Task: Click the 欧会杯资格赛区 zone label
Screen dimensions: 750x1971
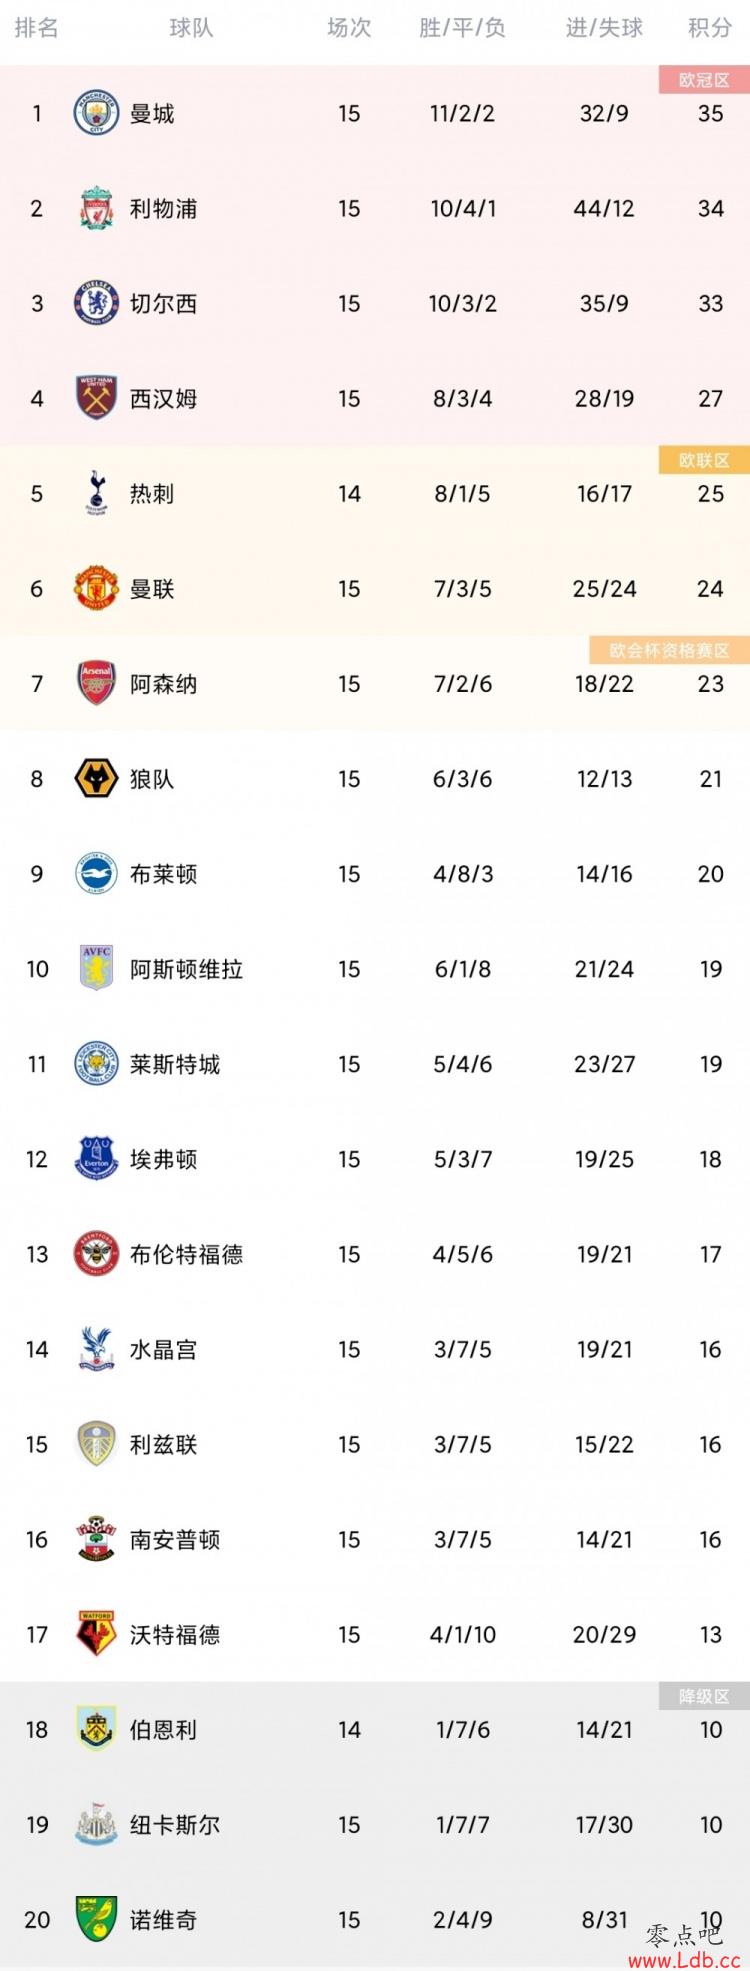Action: 670,650
